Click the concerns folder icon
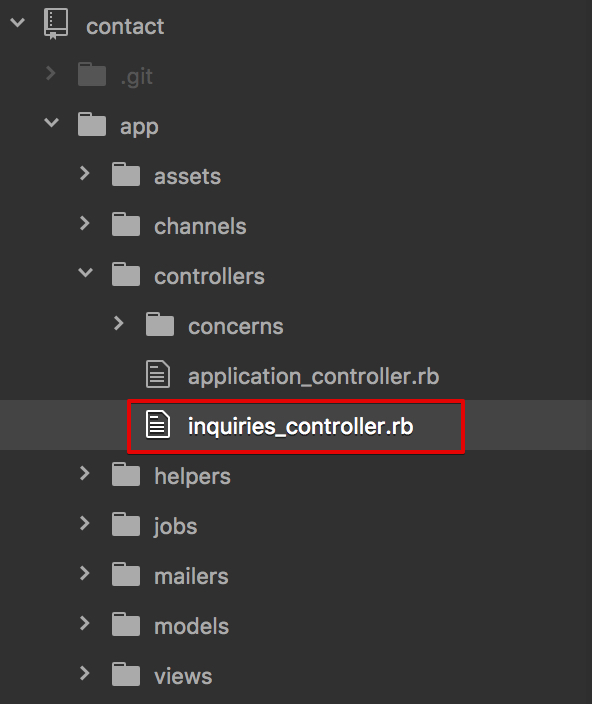The height and width of the screenshot is (704, 592). click(x=160, y=324)
